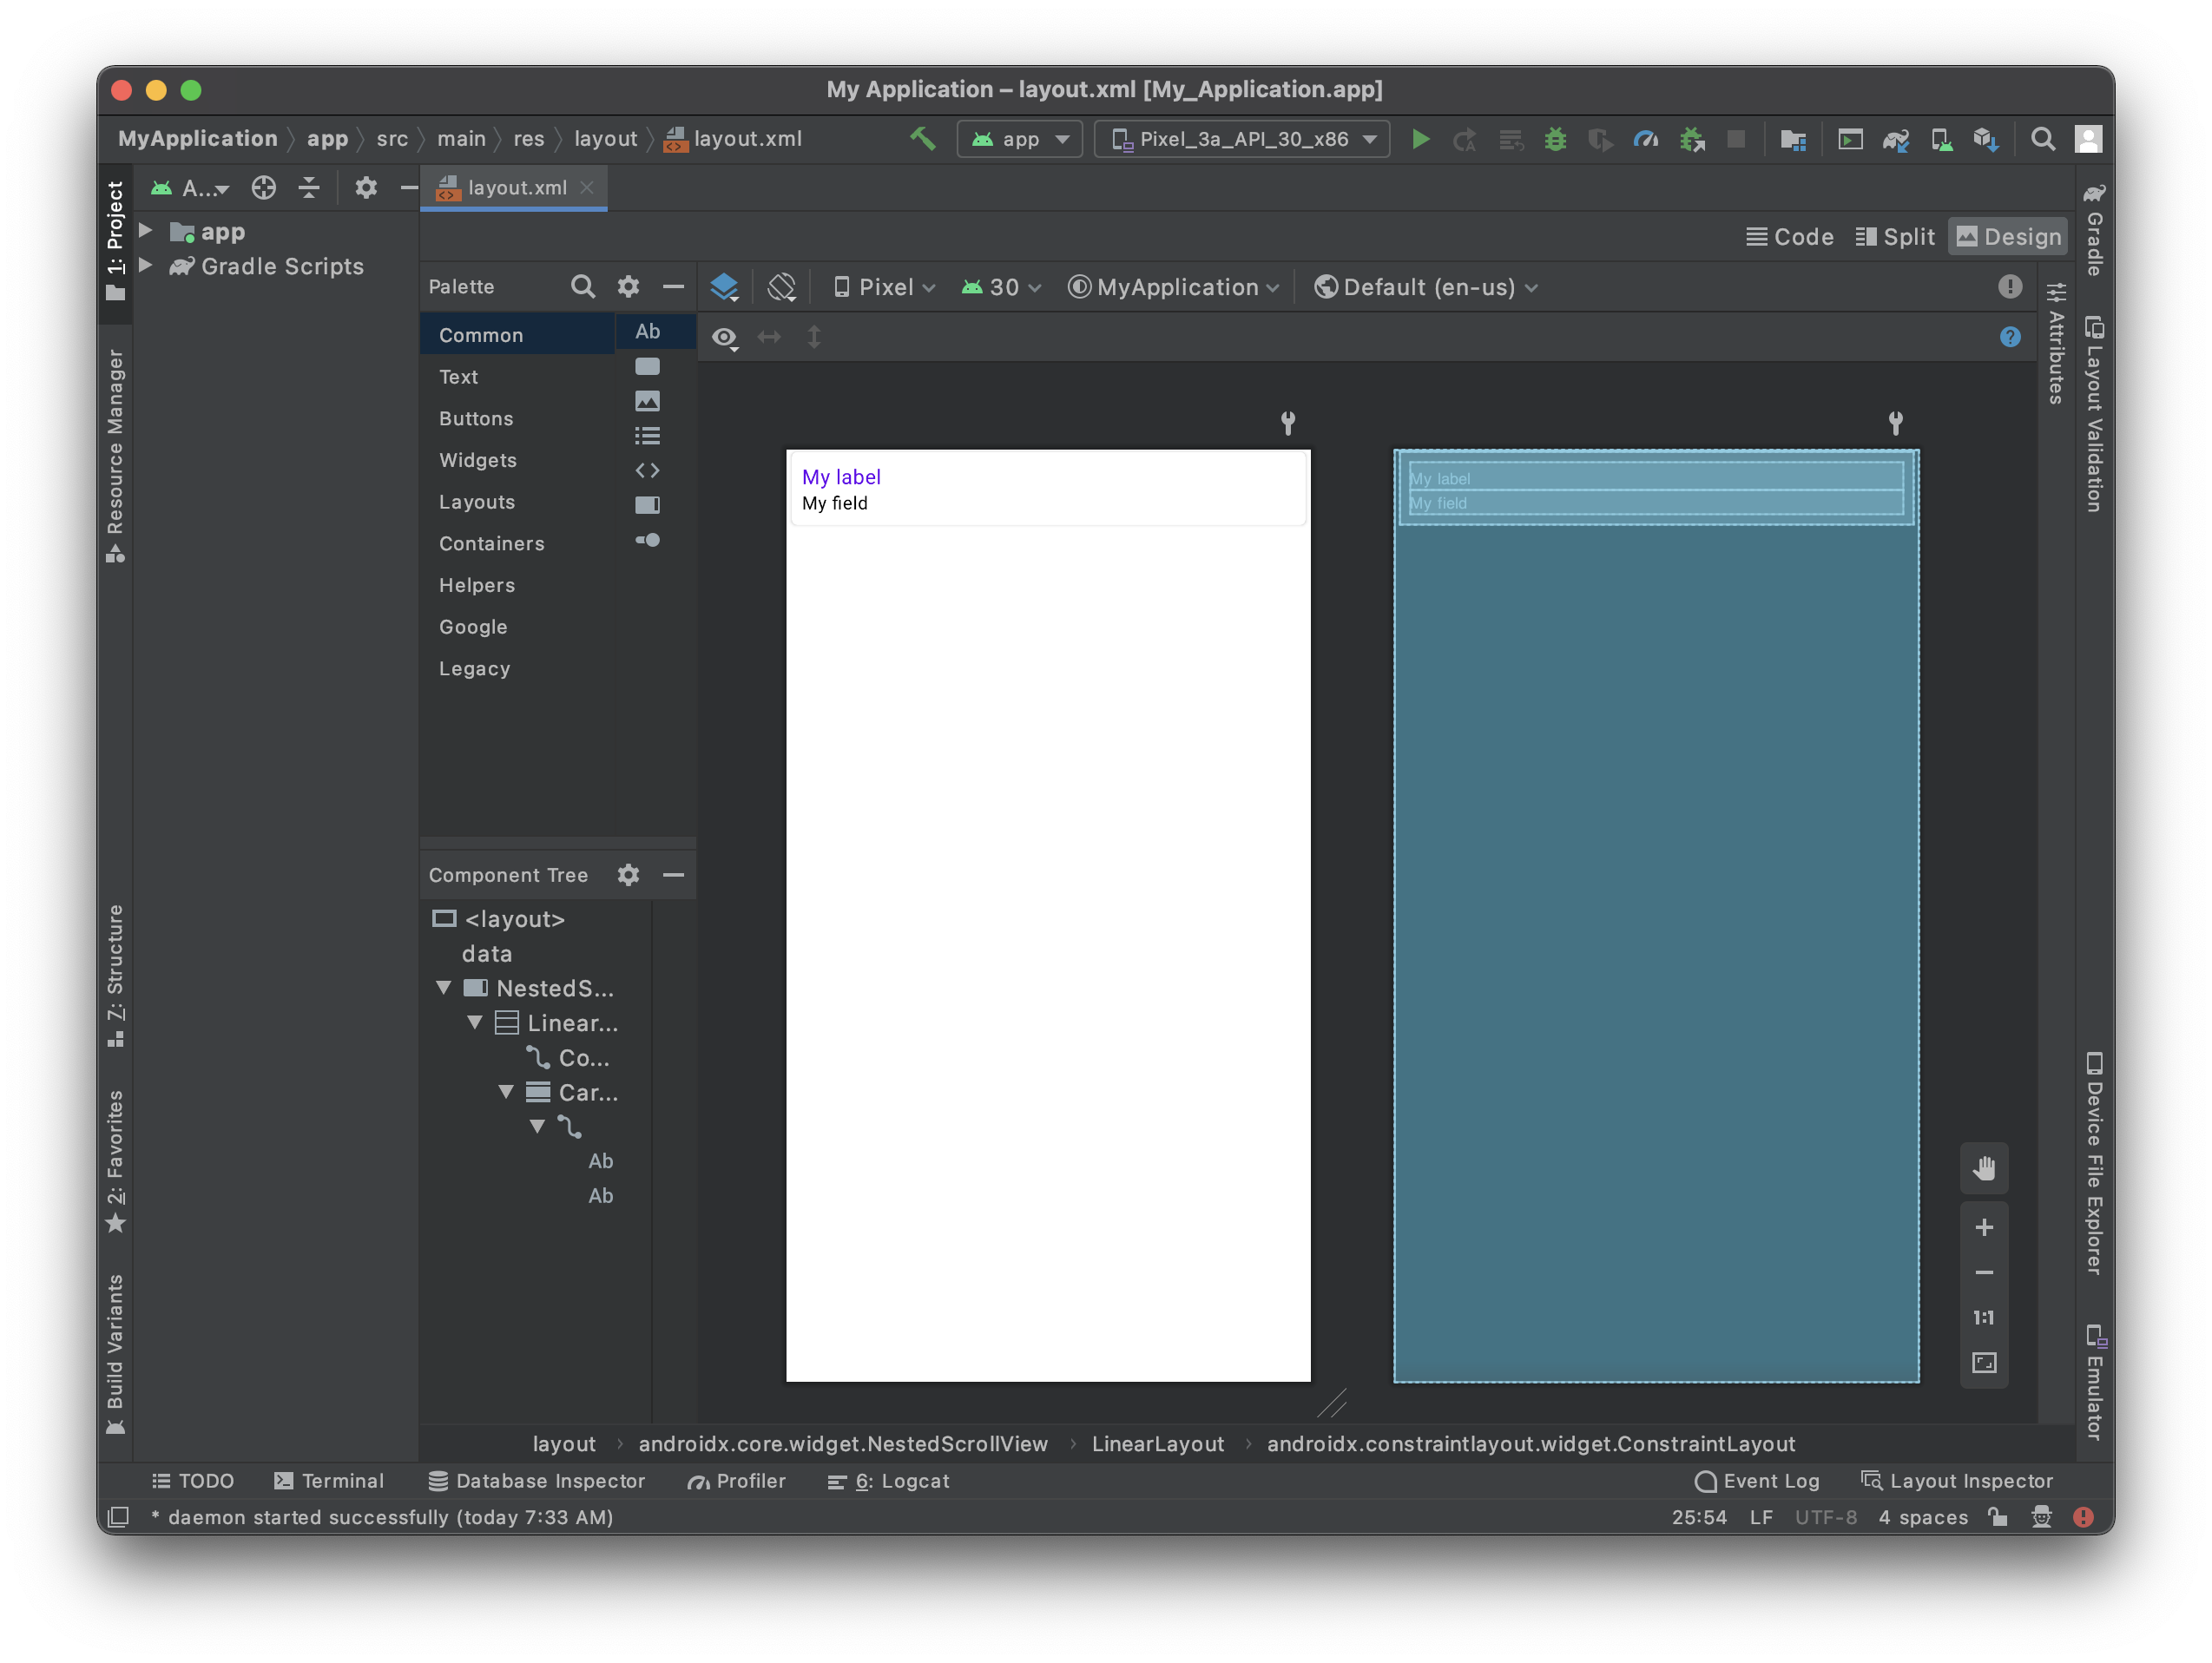Image resolution: width=2212 pixels, height=1663 pixels.
Task: Select Common category in Palette
Action: click(x=517, y=335)
